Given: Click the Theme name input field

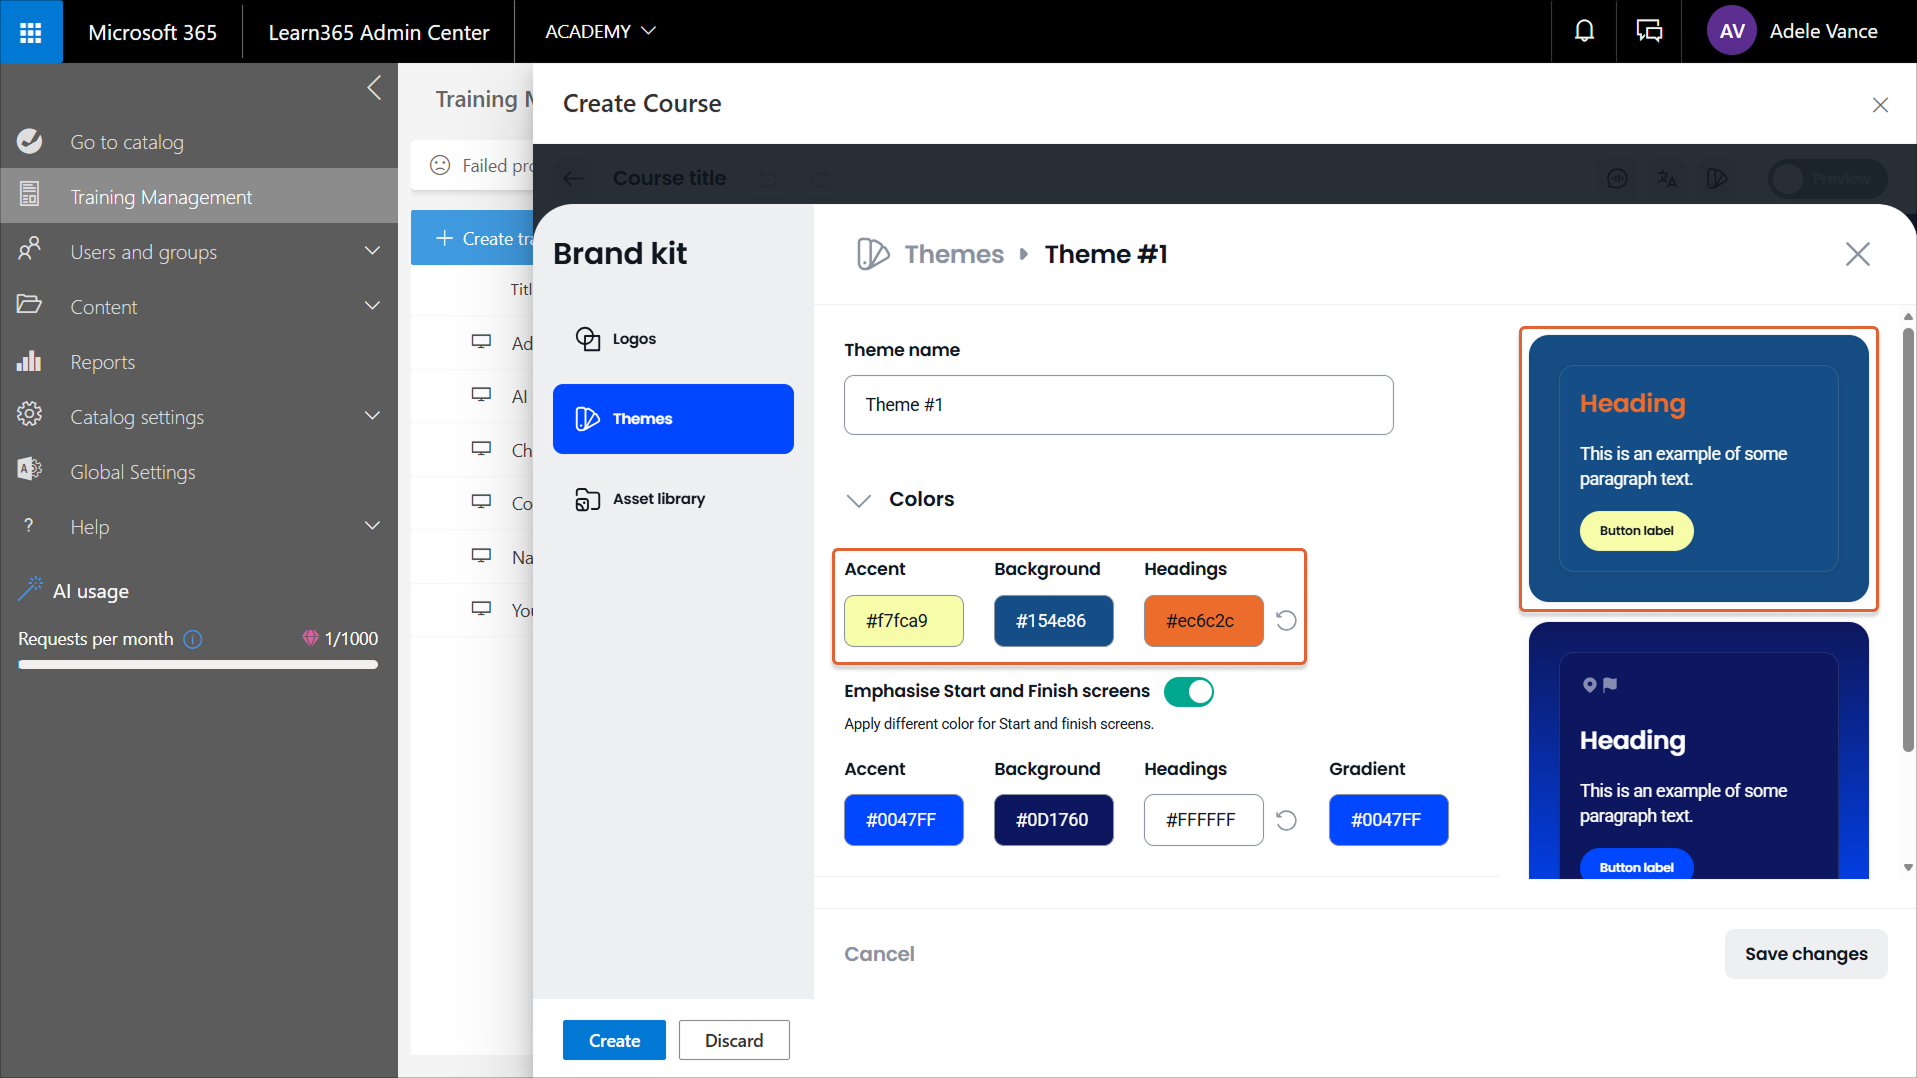Looking at the screenshot, I should coord(1118,405).
